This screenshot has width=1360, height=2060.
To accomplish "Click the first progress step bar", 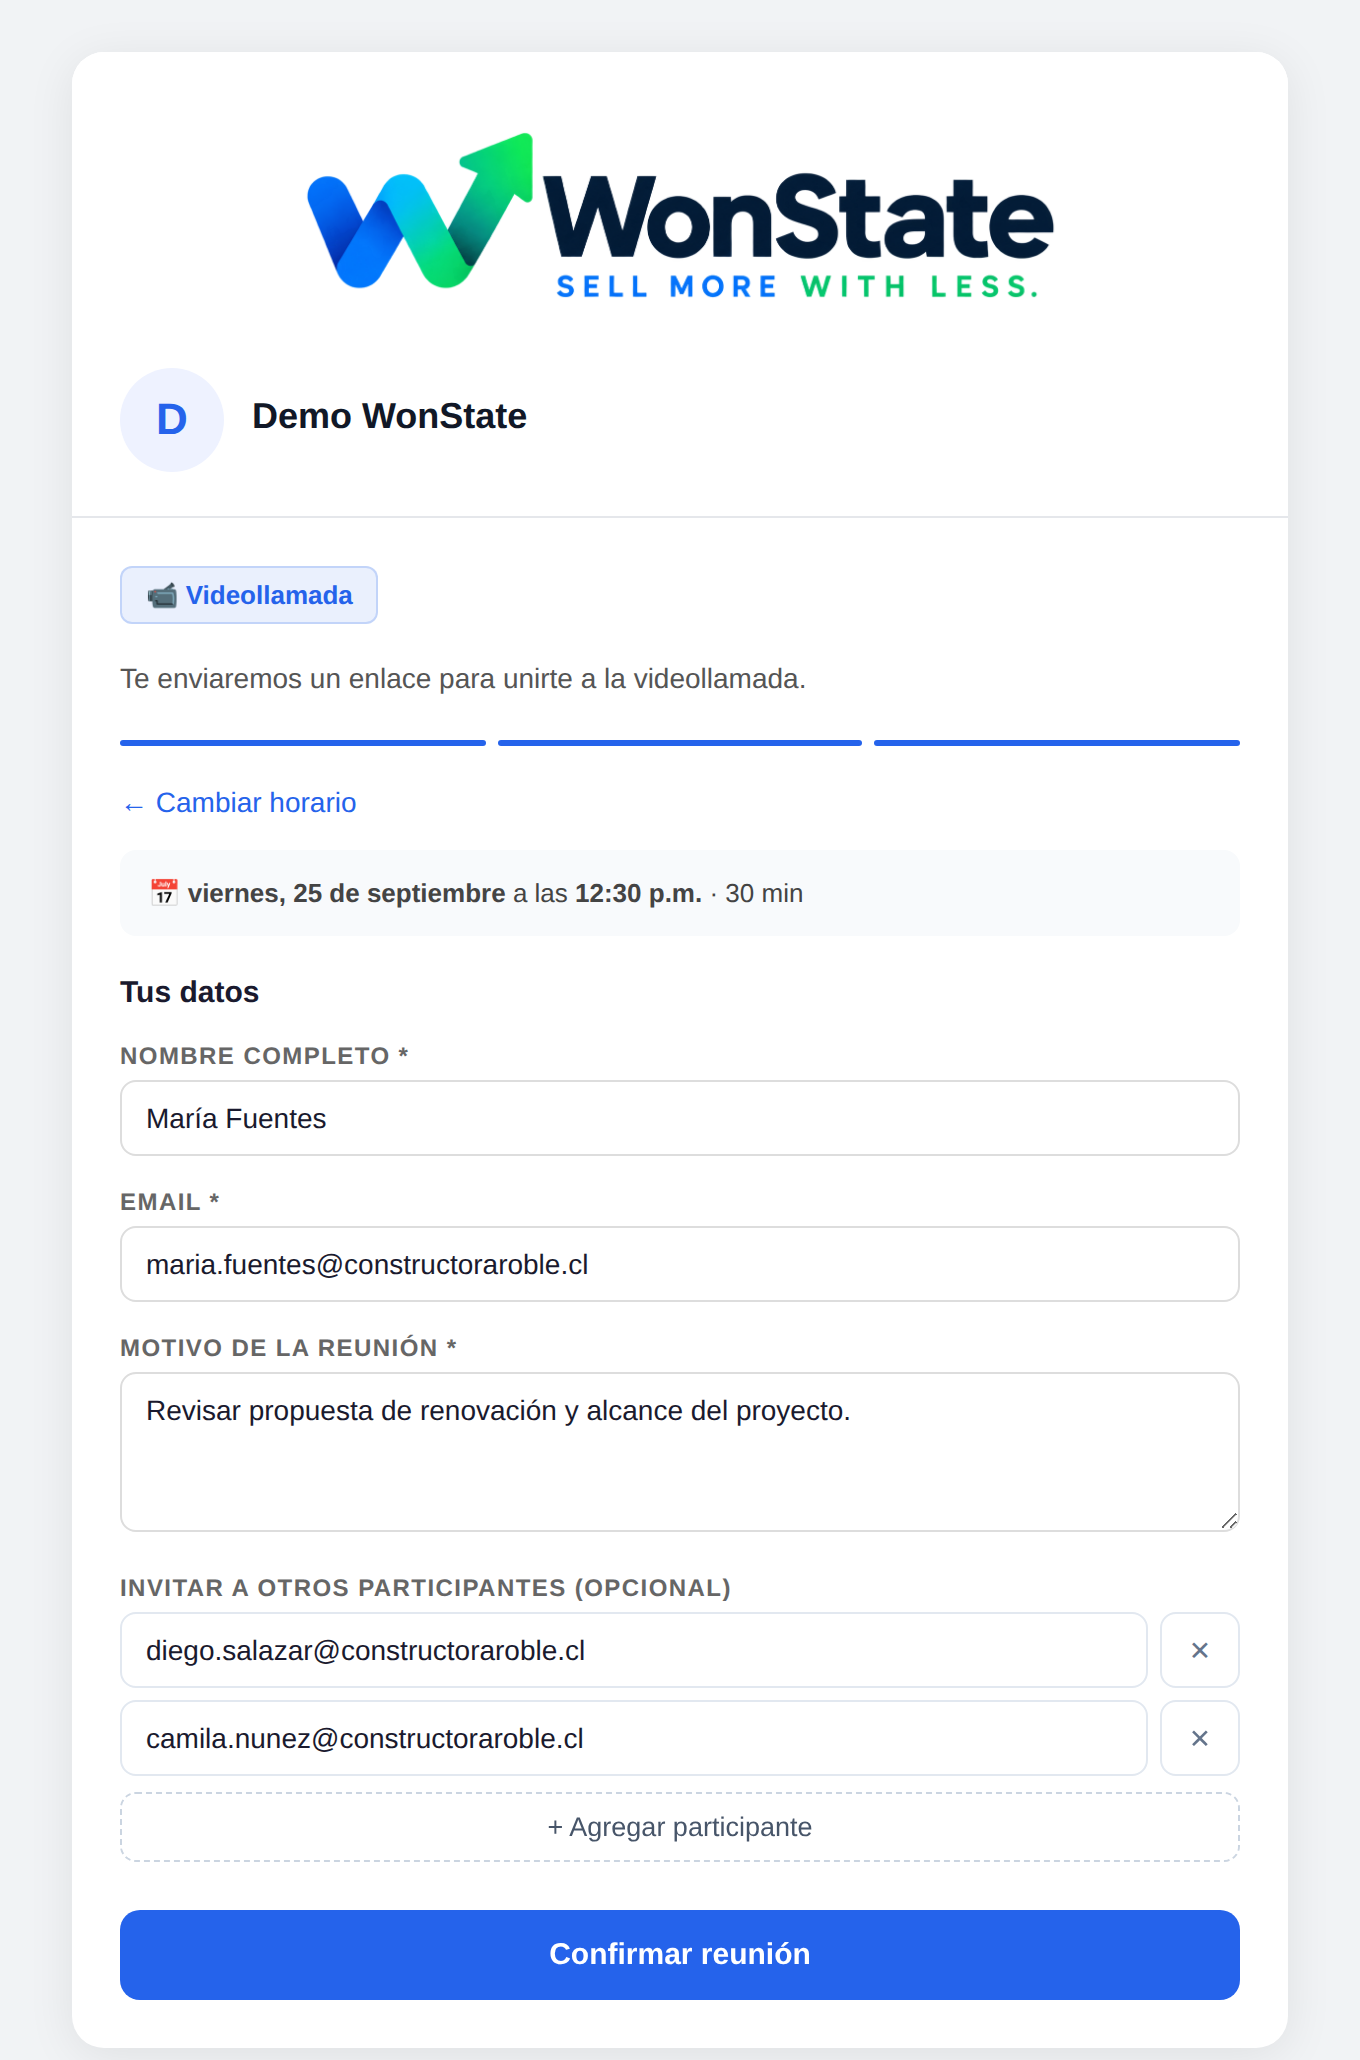I will 303,743.
